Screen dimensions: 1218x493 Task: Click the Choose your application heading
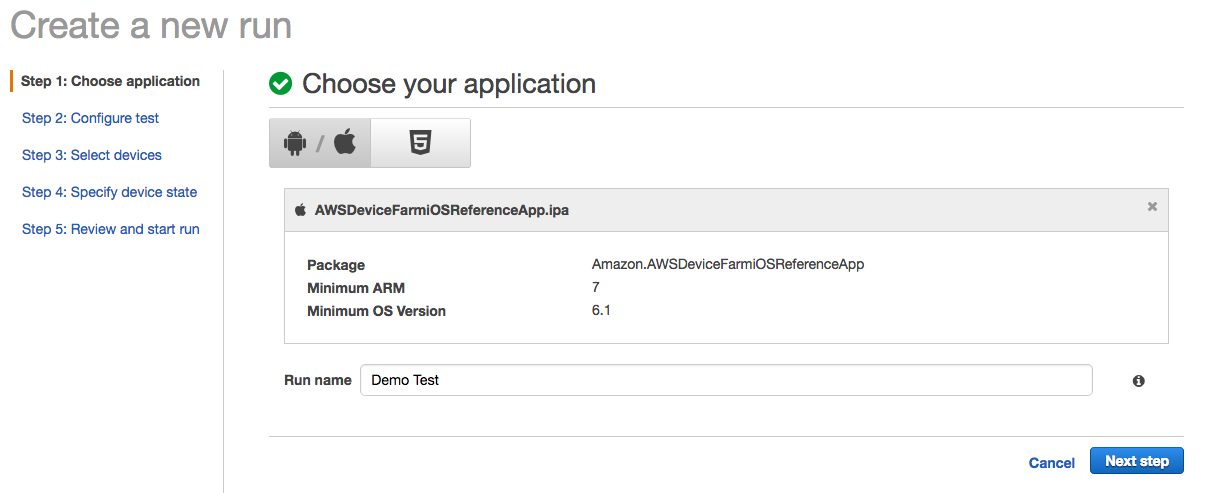(449, 84)
